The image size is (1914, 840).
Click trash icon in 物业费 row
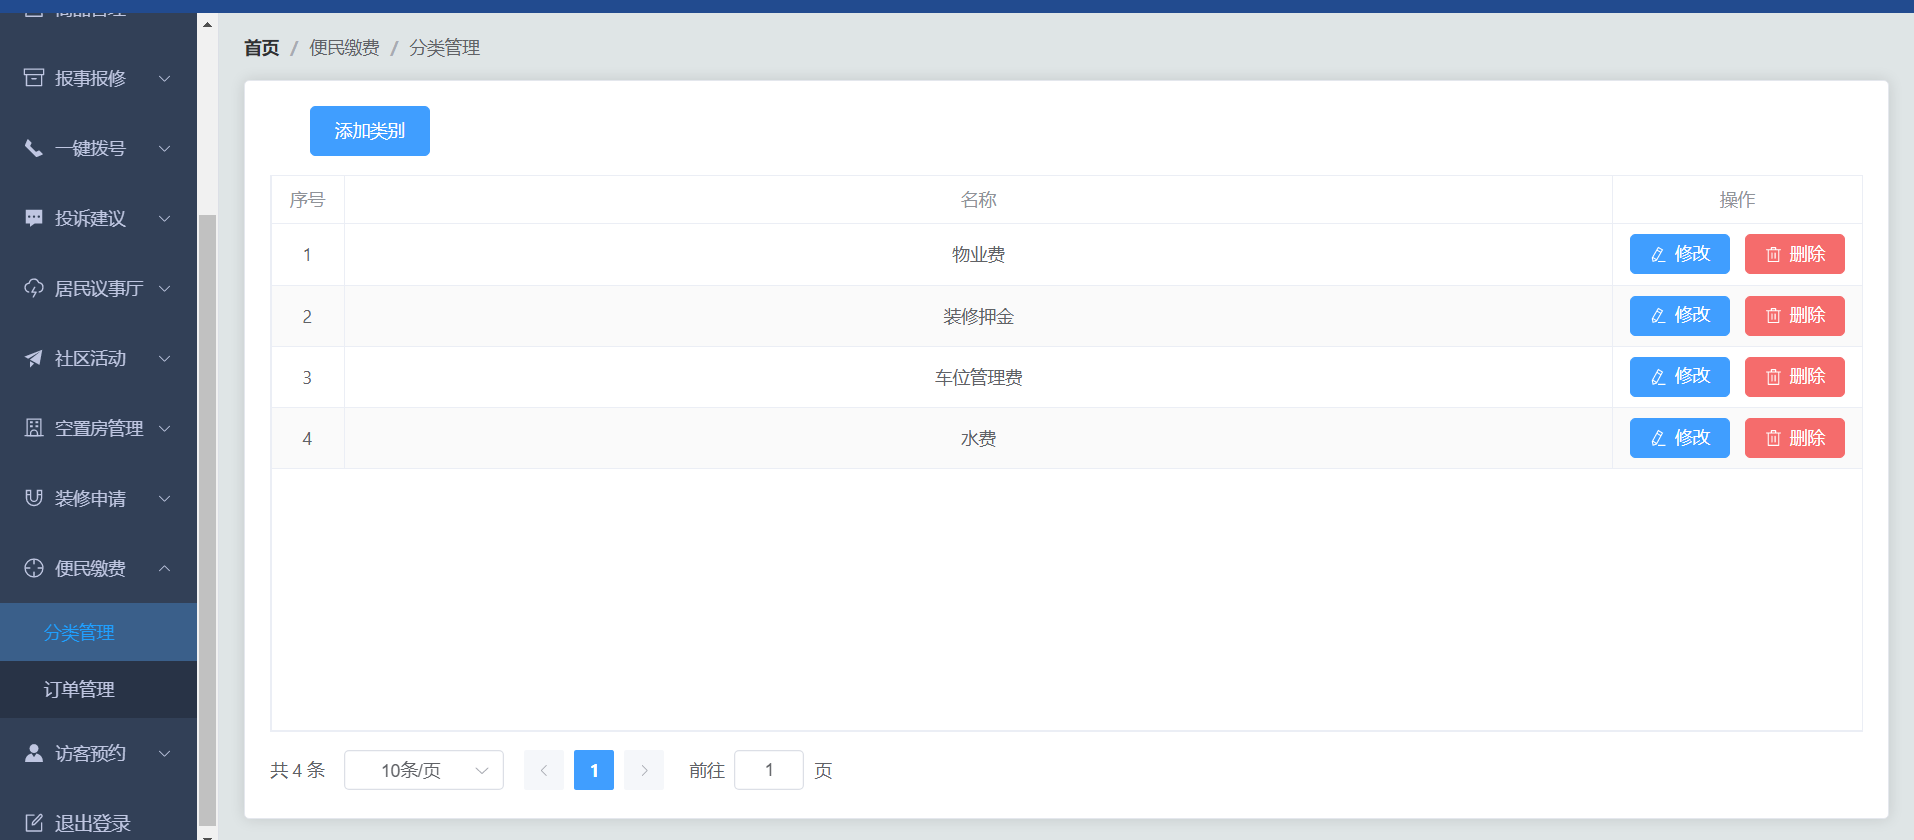pyautogui.click(x=1773, y=255)
